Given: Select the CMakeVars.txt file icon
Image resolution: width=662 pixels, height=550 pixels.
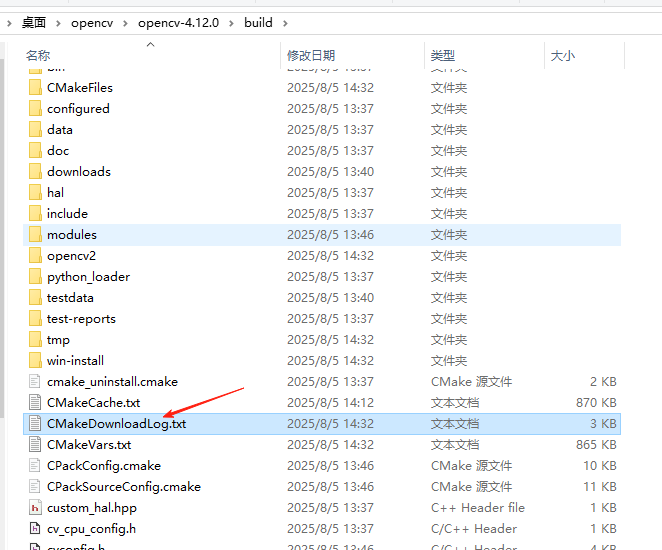Looking at the screenshot, I should click(x=35, y=444).
